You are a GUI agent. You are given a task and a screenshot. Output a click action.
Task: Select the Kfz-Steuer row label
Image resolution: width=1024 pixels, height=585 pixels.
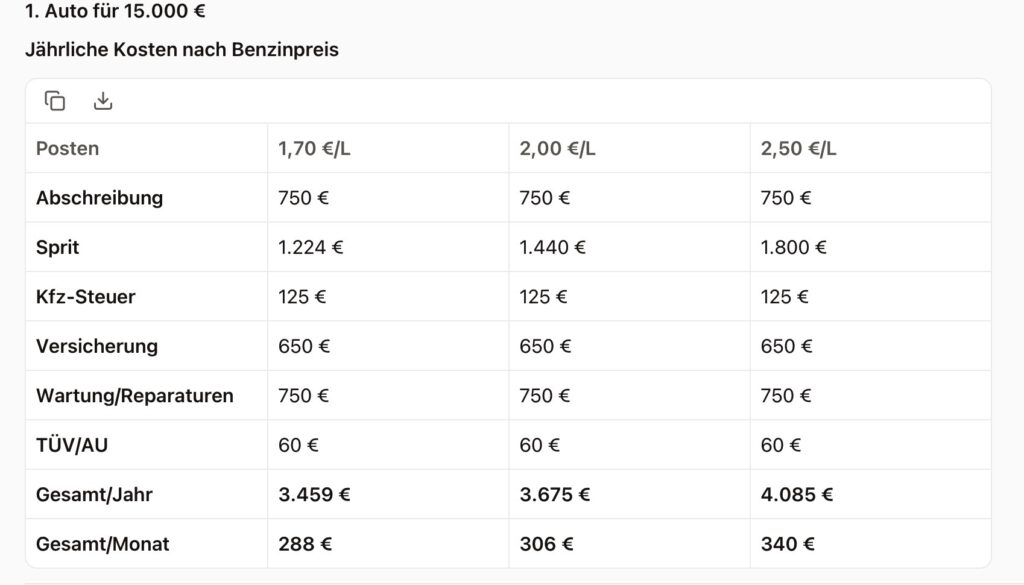pyautogui.click(x=86, y=297)
